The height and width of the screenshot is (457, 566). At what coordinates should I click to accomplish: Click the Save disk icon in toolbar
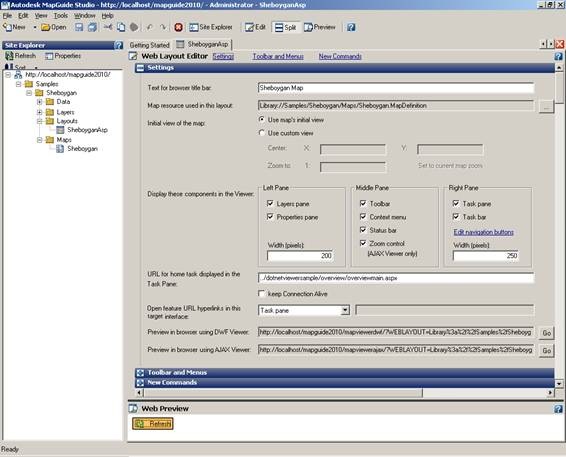point(79,27)
